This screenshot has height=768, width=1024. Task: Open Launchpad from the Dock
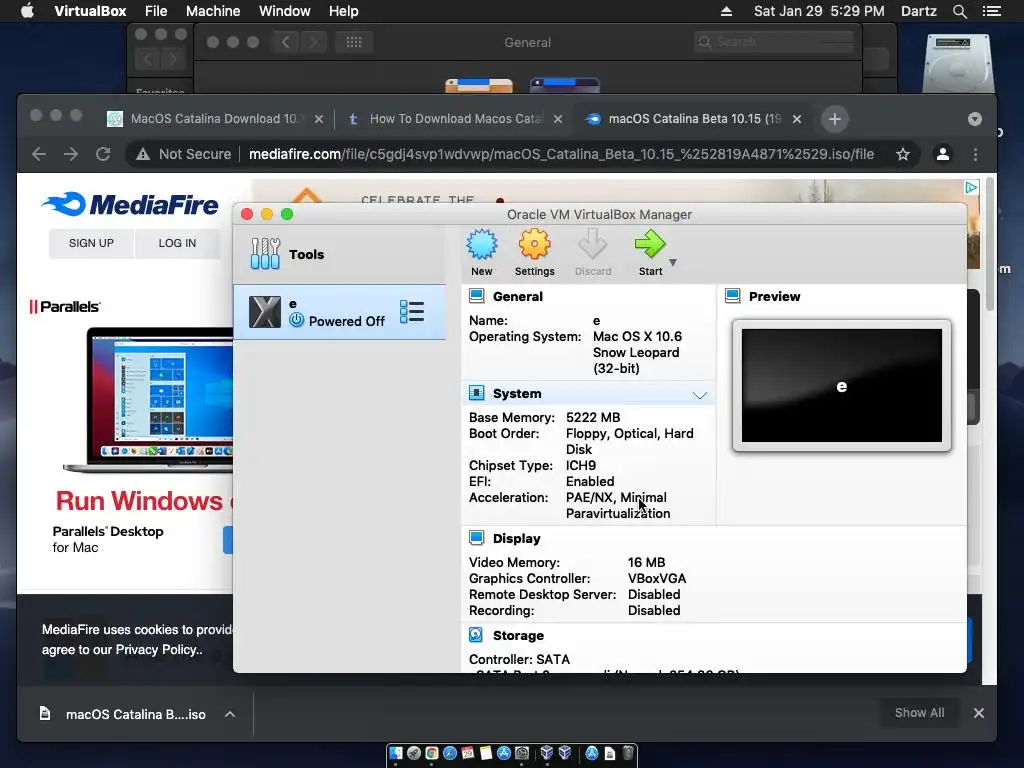click(x=413, y=753)
